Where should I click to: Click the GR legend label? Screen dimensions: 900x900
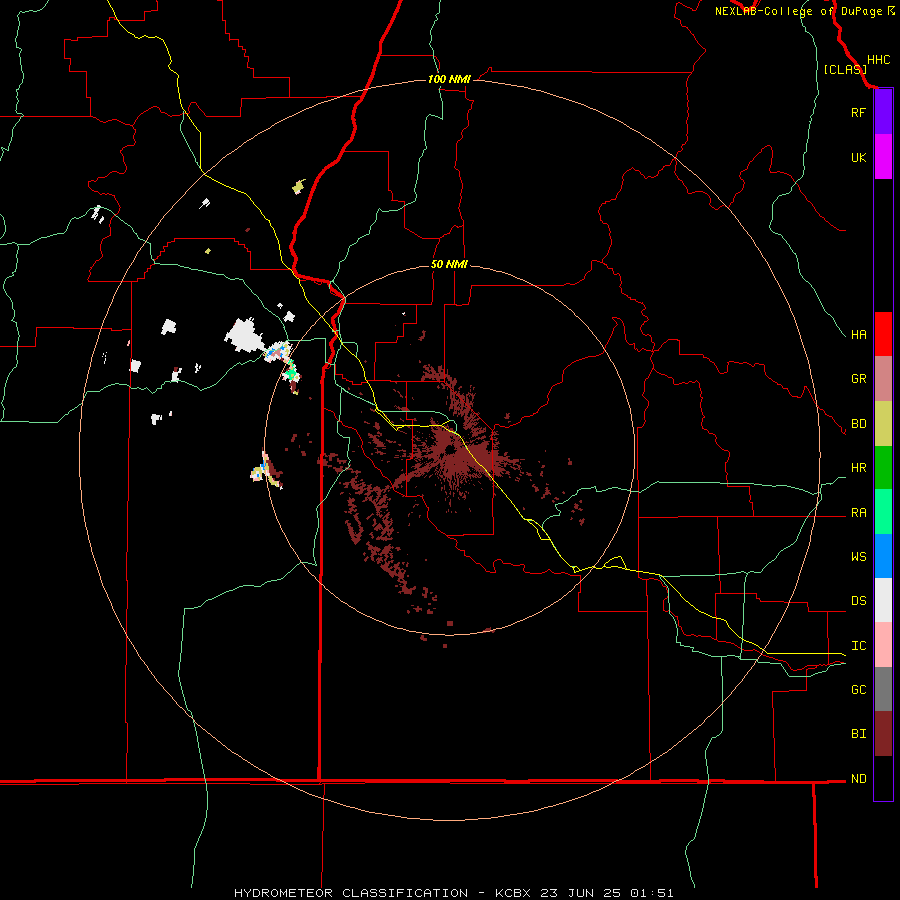point(858,379)
